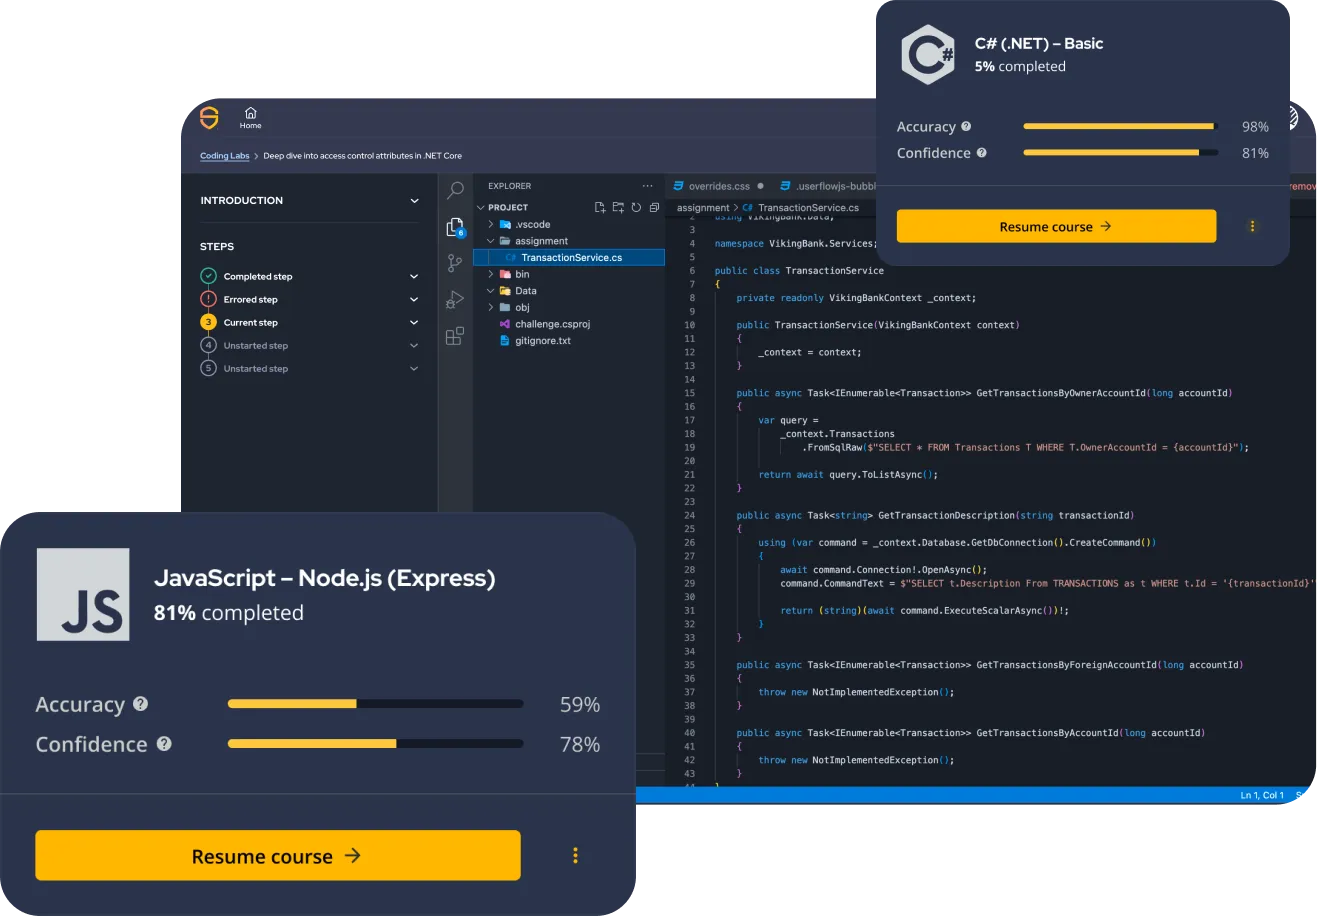The width and height of the screenshot is (1317, 916).
Task: Collapse all folders in the Explorer
Action: point(655,207)
